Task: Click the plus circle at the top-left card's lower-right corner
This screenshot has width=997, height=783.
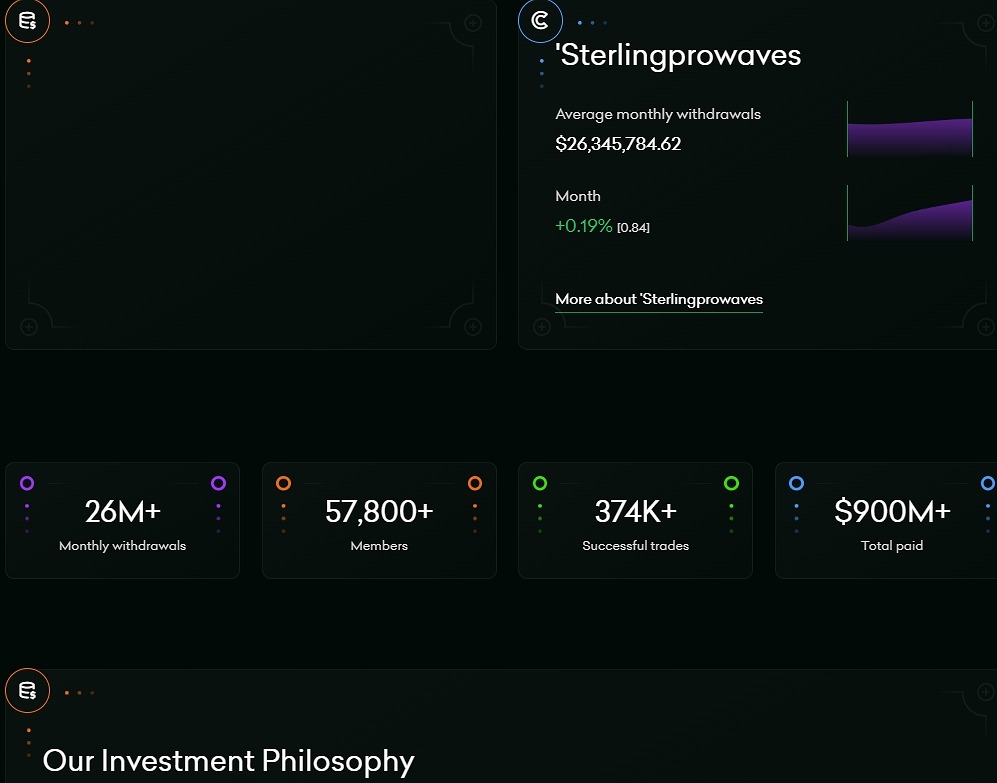Action: [x=473, y=326]
